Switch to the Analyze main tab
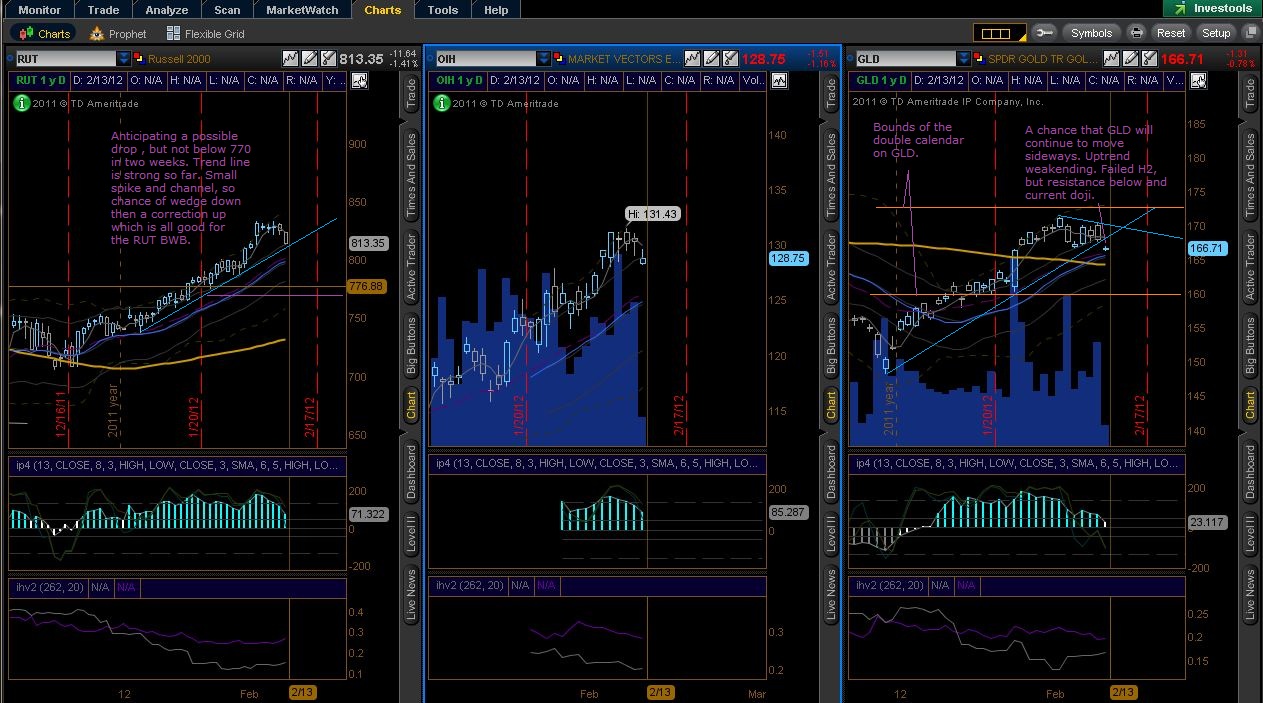 tap(166, 10)
